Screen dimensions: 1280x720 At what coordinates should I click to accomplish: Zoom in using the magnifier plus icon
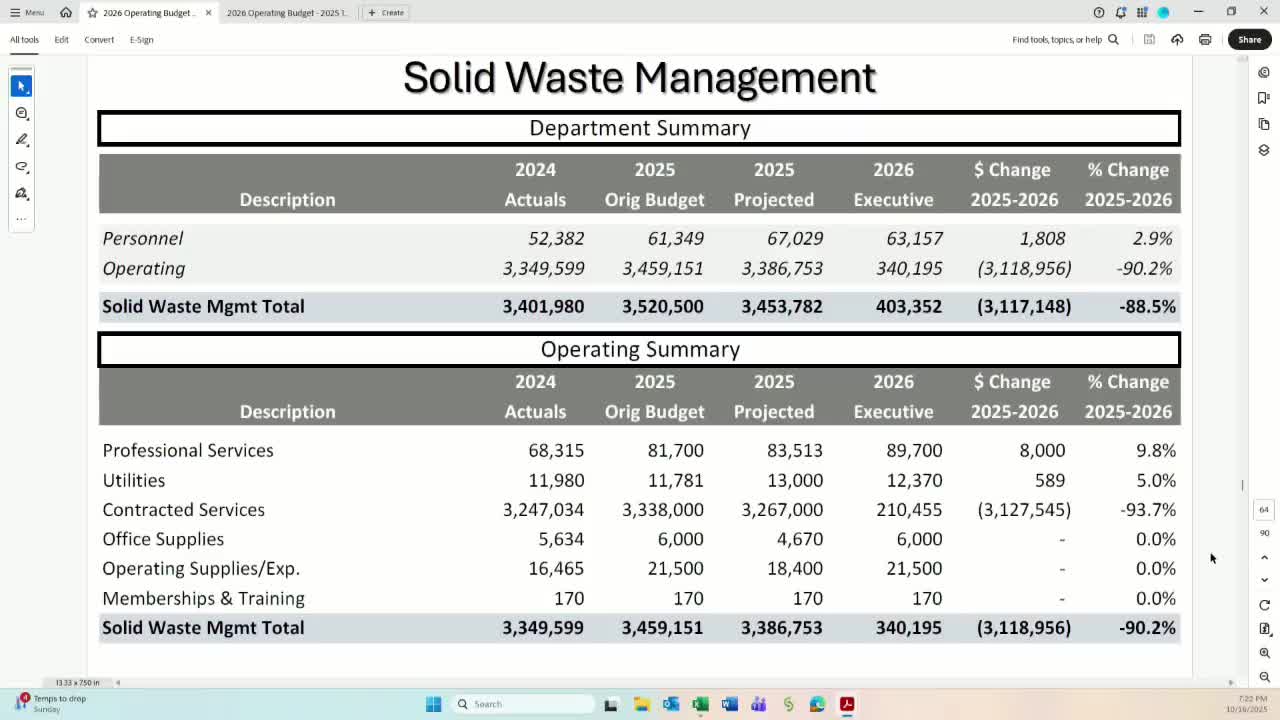[x=1264, y=653]
